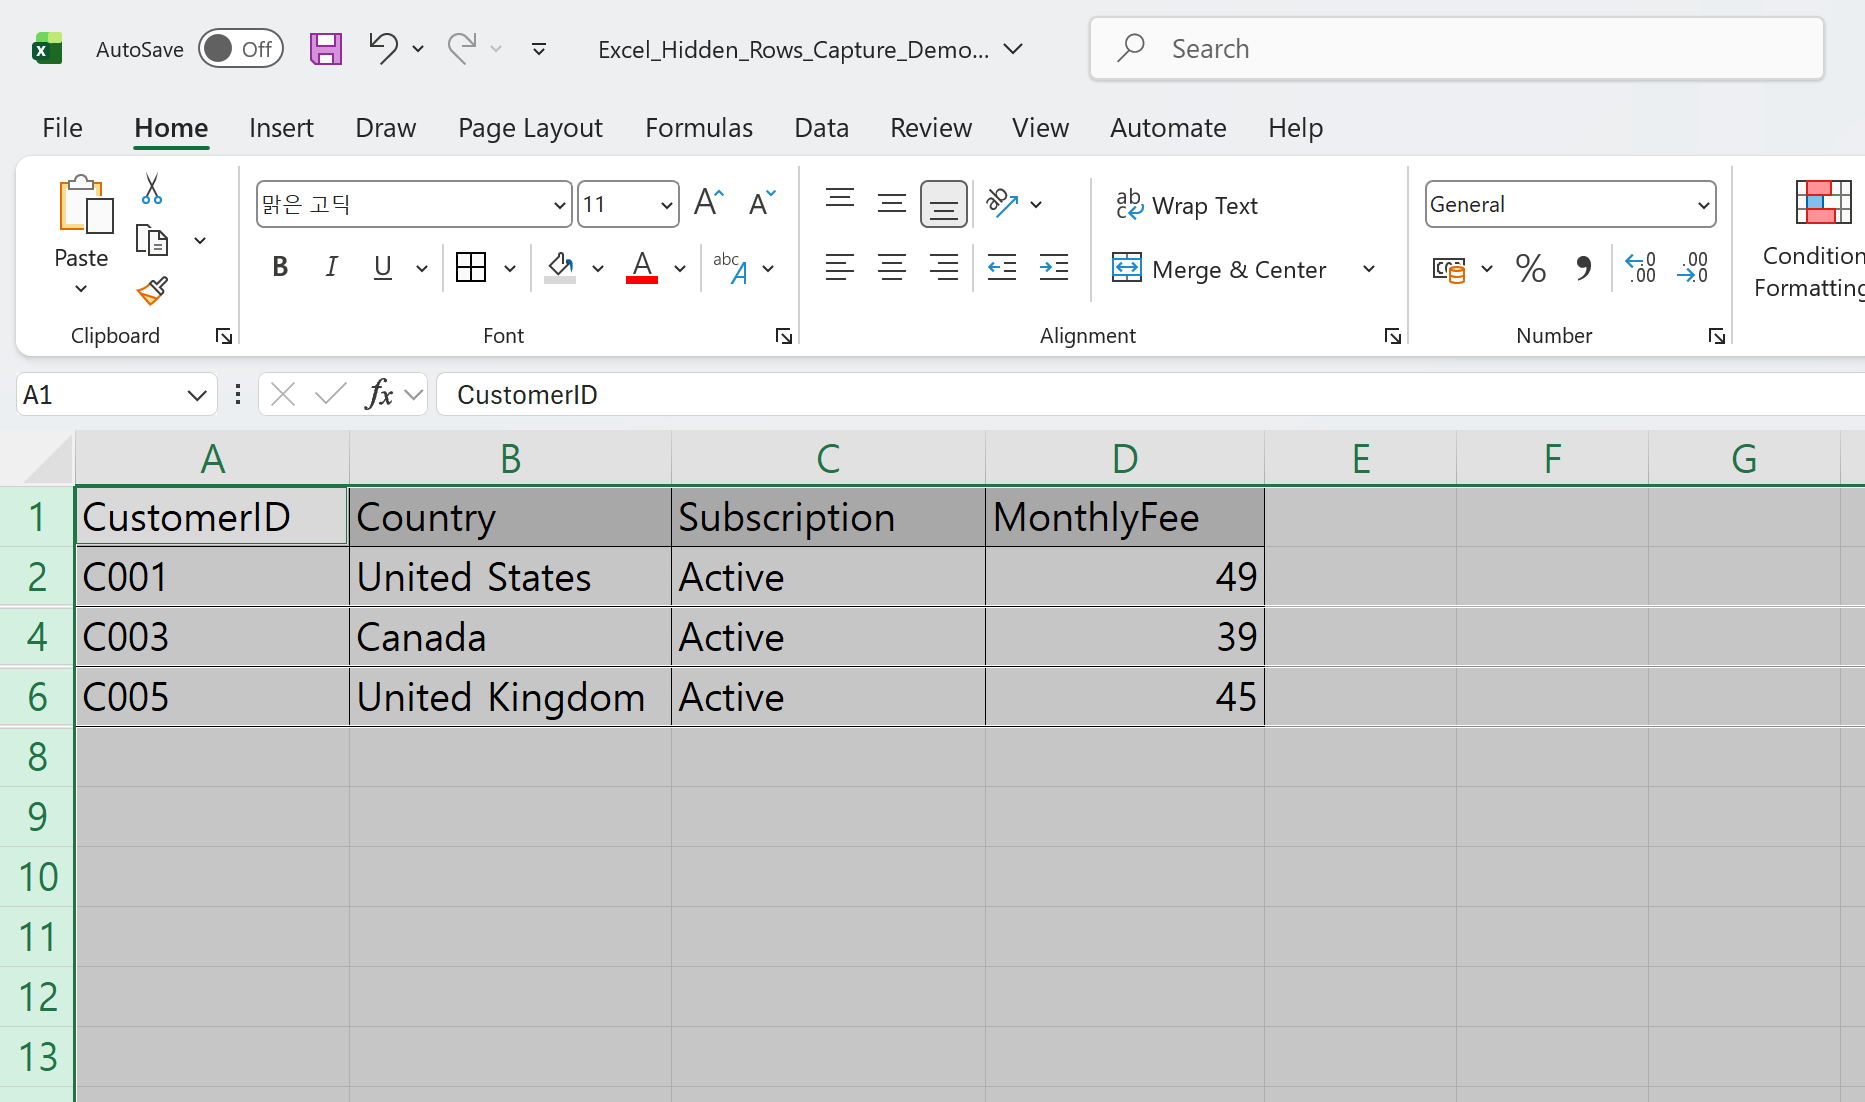Screen dimensions: 1865x1102
Task: Expand the General number format dropdown
Action: (1702, 206)
